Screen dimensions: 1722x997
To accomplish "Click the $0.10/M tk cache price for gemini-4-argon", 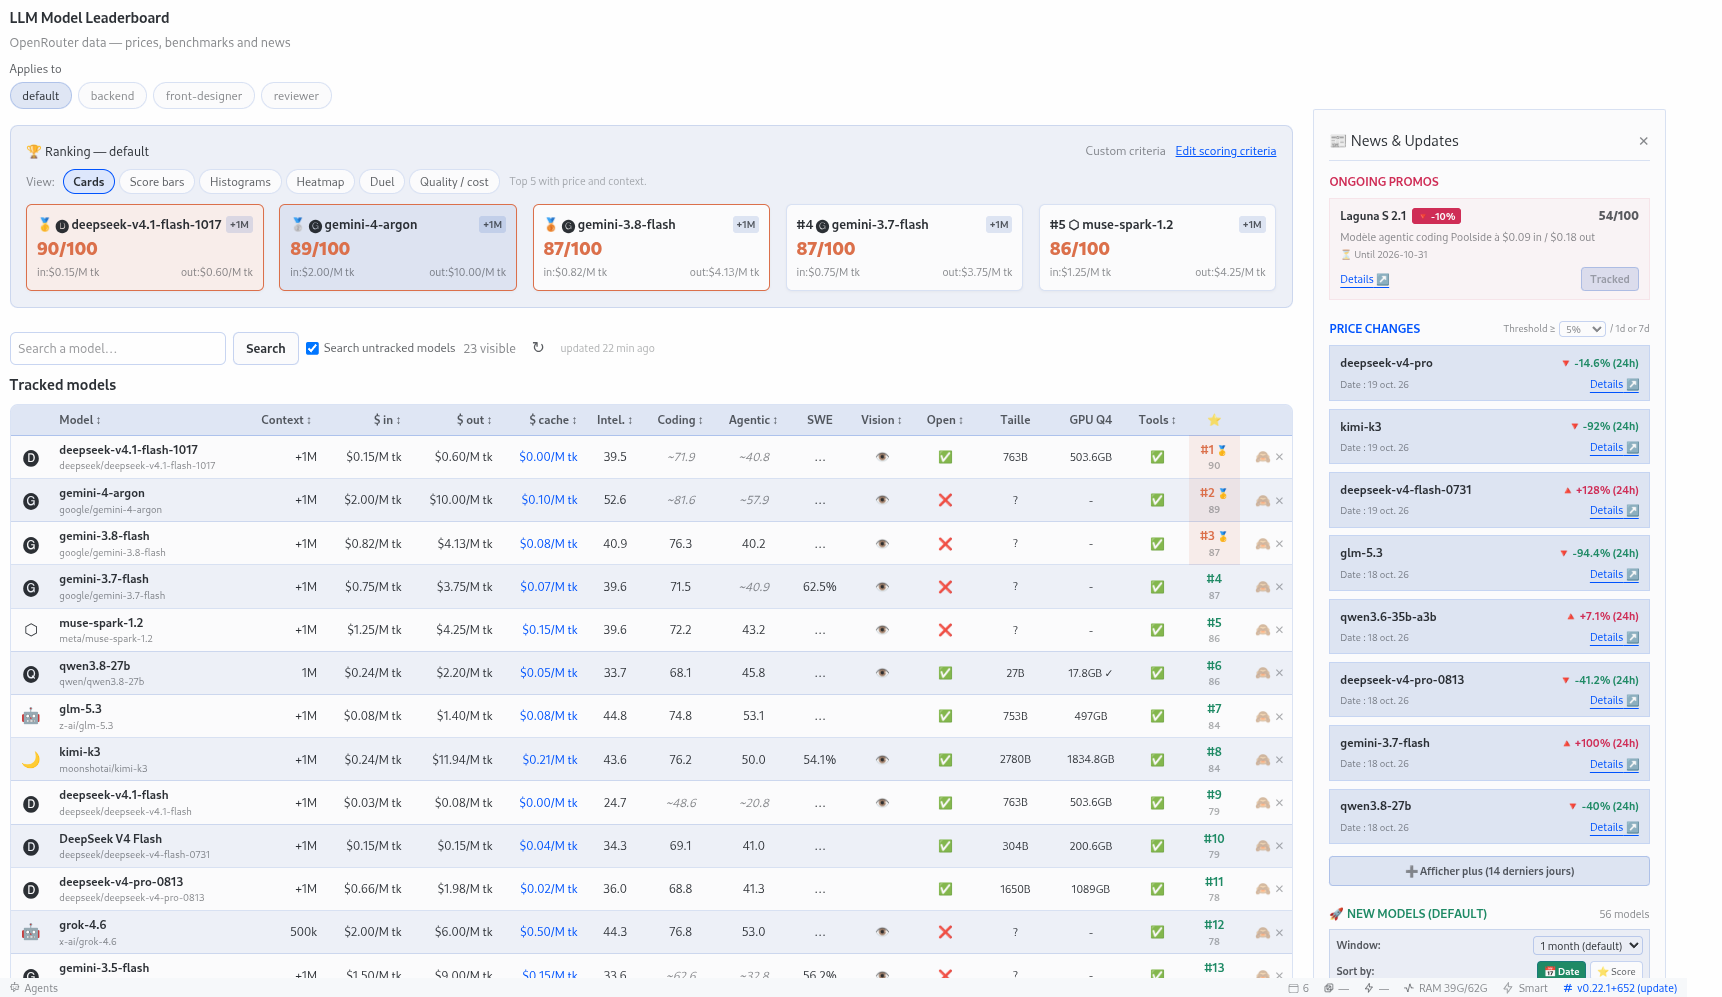I will (549, 500).
